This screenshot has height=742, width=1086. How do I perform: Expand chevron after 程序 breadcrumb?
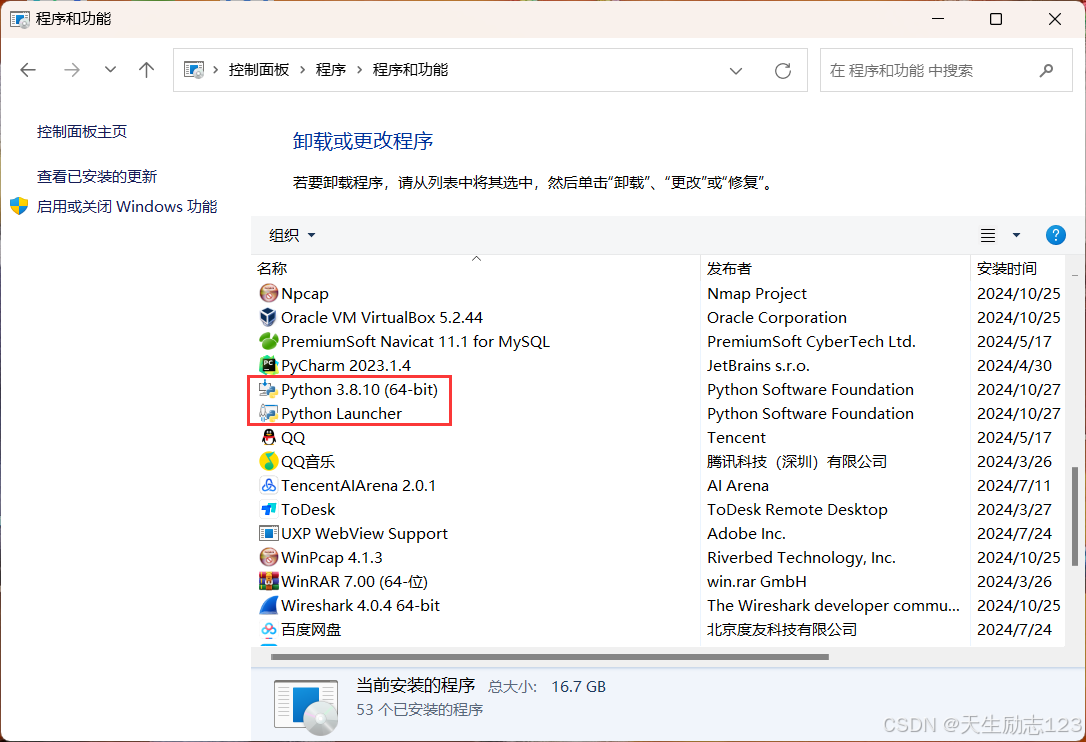point(359,70)
